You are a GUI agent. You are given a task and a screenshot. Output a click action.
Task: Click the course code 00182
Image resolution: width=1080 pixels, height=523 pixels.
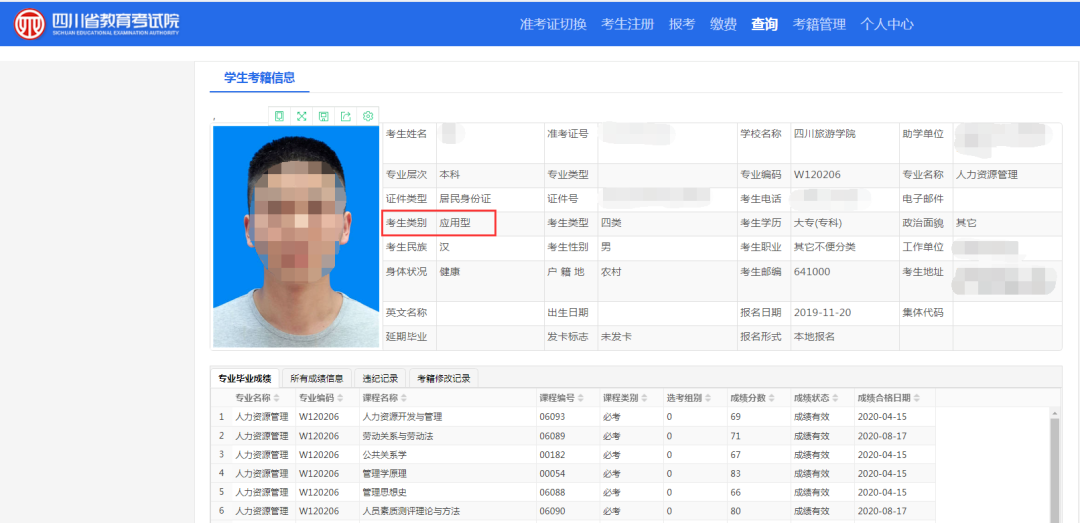point(552,455)
